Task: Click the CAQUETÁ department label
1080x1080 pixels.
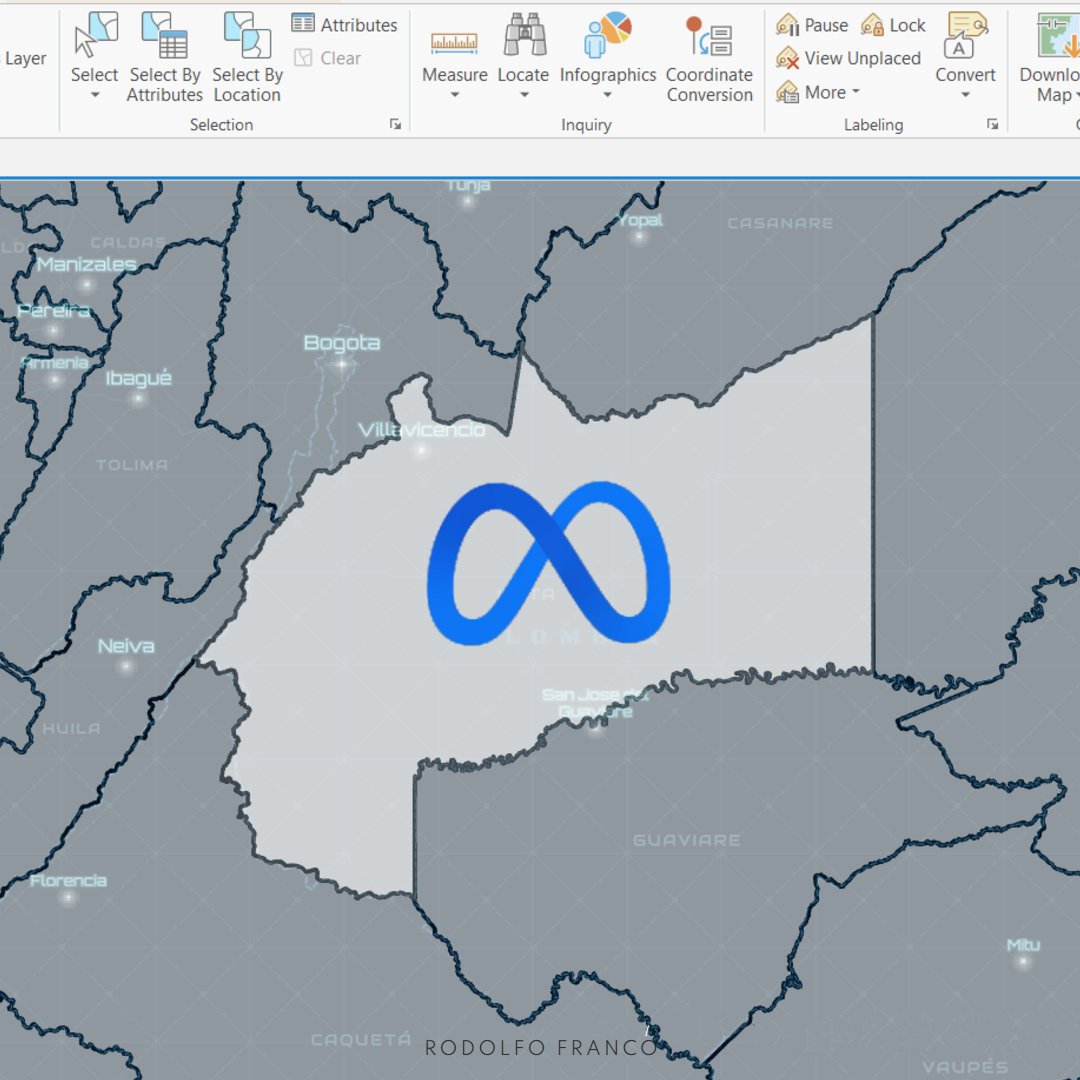Action: (x=361, y=1039)
